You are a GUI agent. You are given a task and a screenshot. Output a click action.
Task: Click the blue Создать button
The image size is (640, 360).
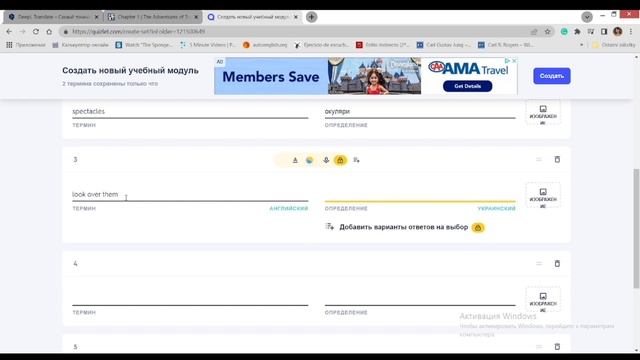[551, 76]
